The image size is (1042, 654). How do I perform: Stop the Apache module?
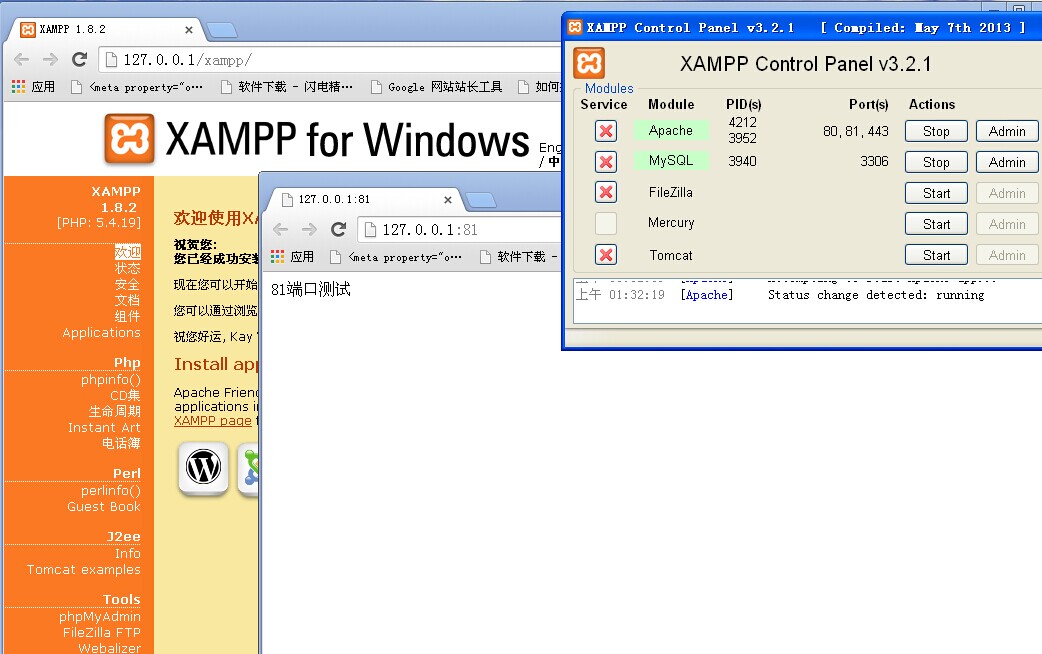(936, 131)
